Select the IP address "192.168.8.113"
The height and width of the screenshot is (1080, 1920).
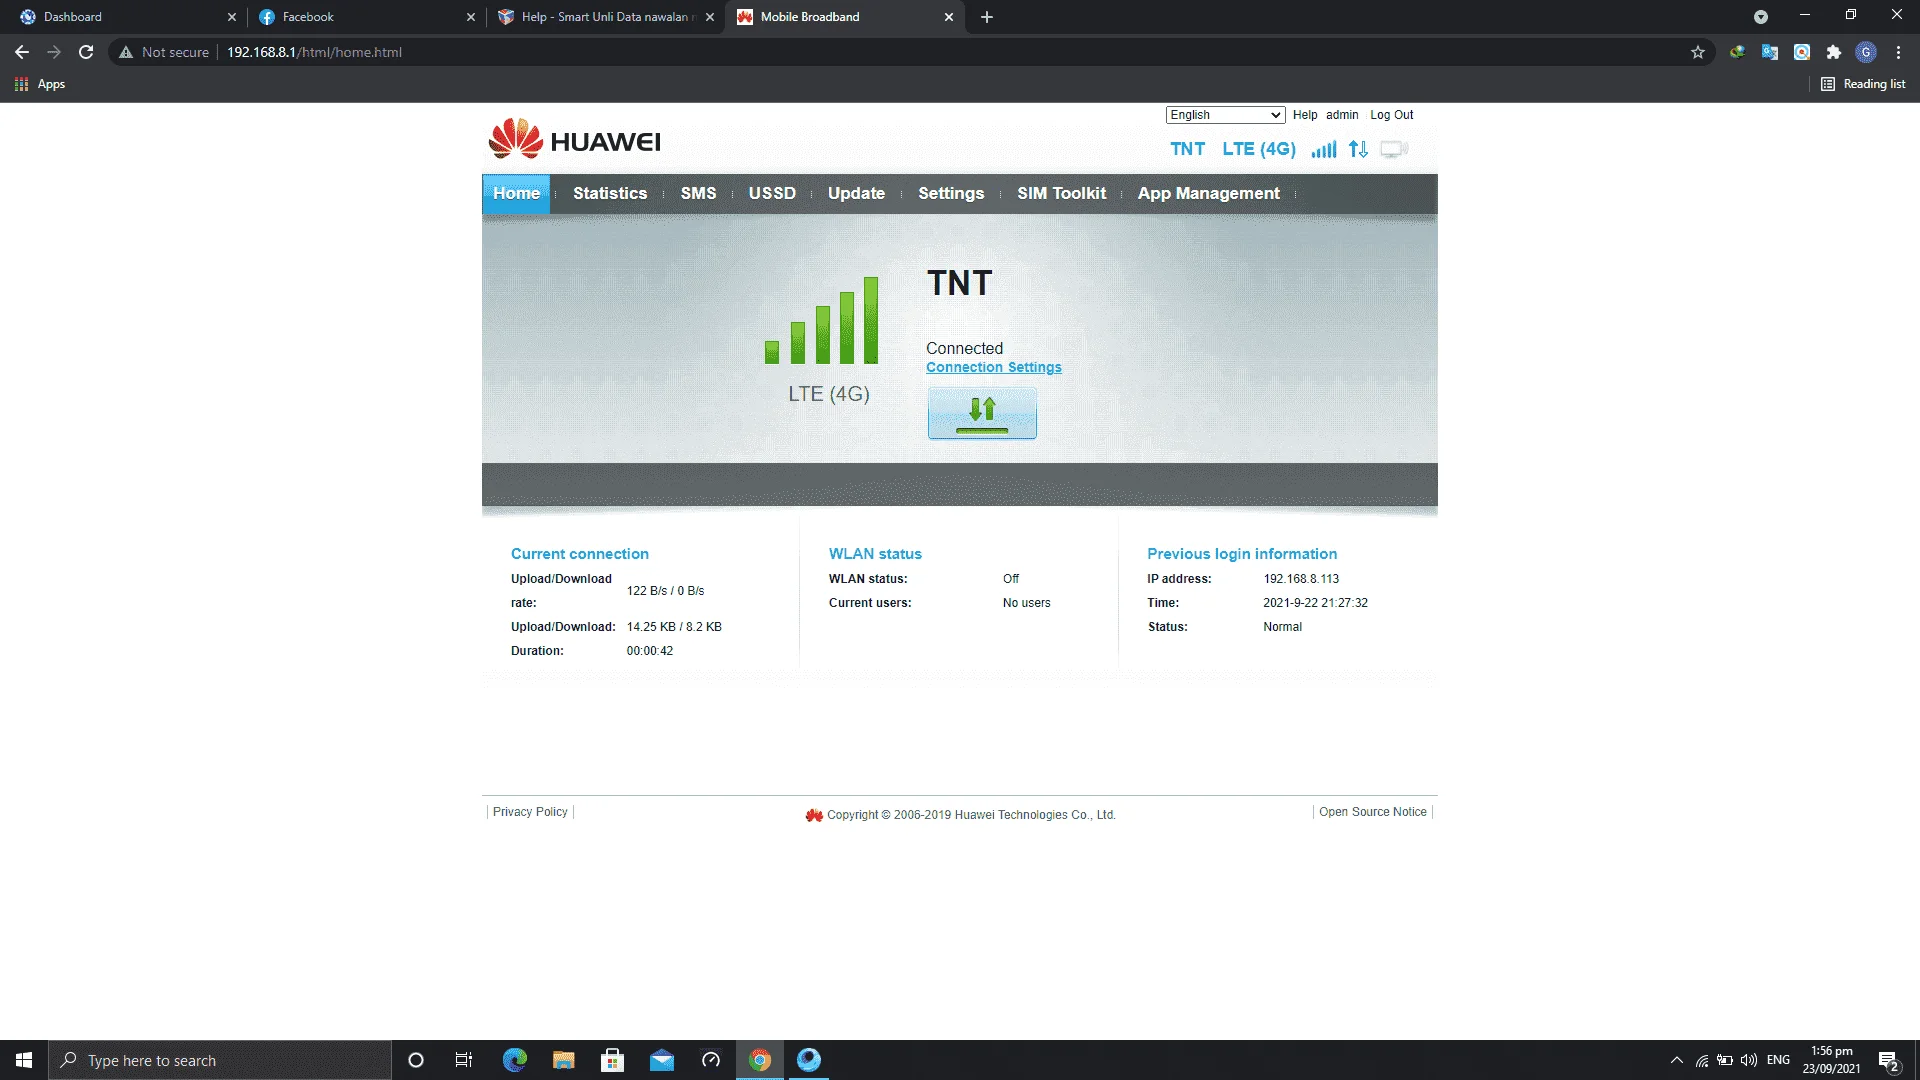pos(1301,579)
